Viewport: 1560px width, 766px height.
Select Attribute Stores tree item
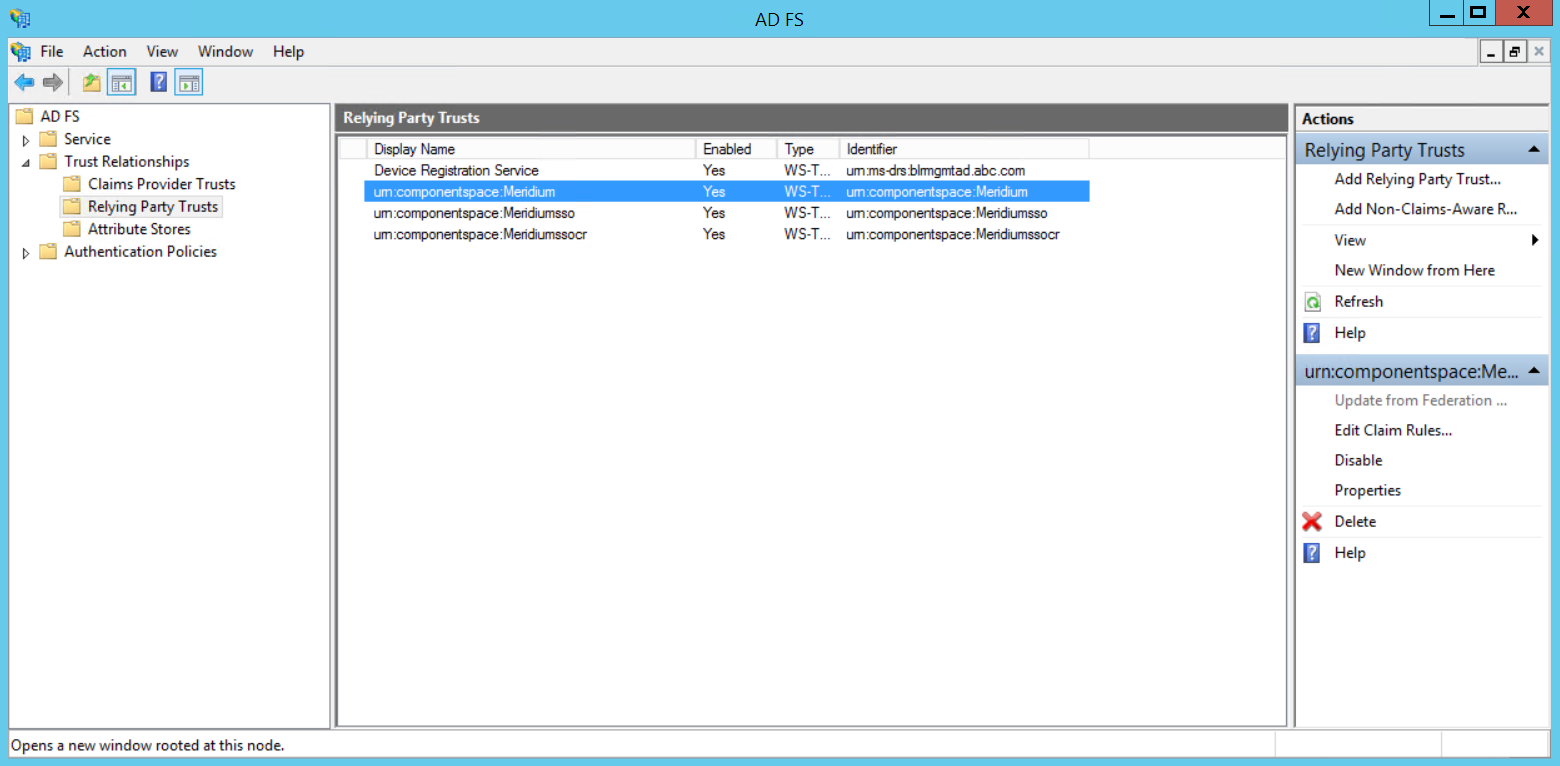pos(139,229)
